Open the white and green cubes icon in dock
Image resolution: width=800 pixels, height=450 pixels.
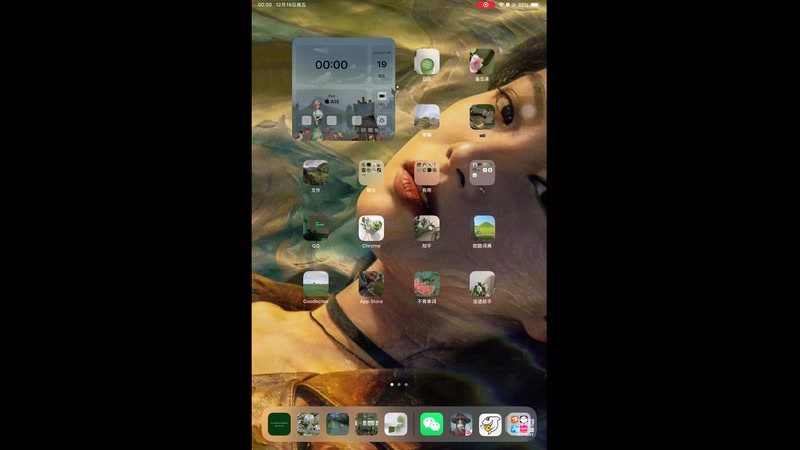[x=395, y=424]
